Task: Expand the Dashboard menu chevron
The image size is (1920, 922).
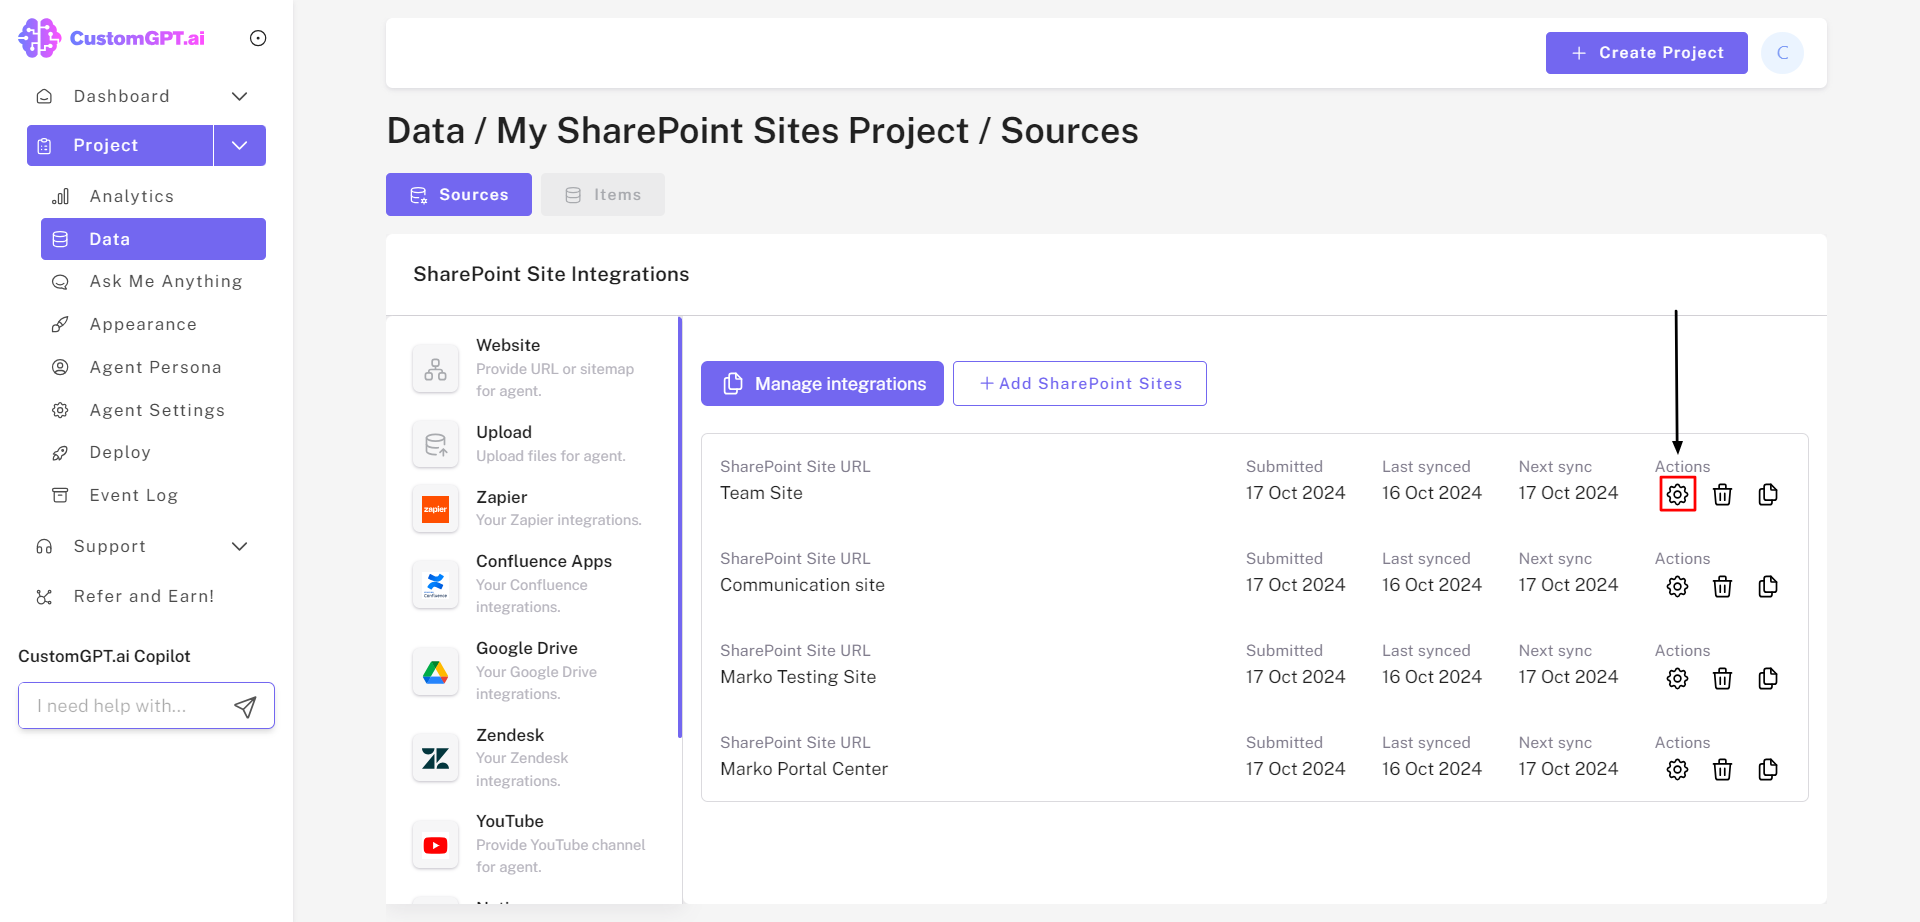Action: pos(239,96)
